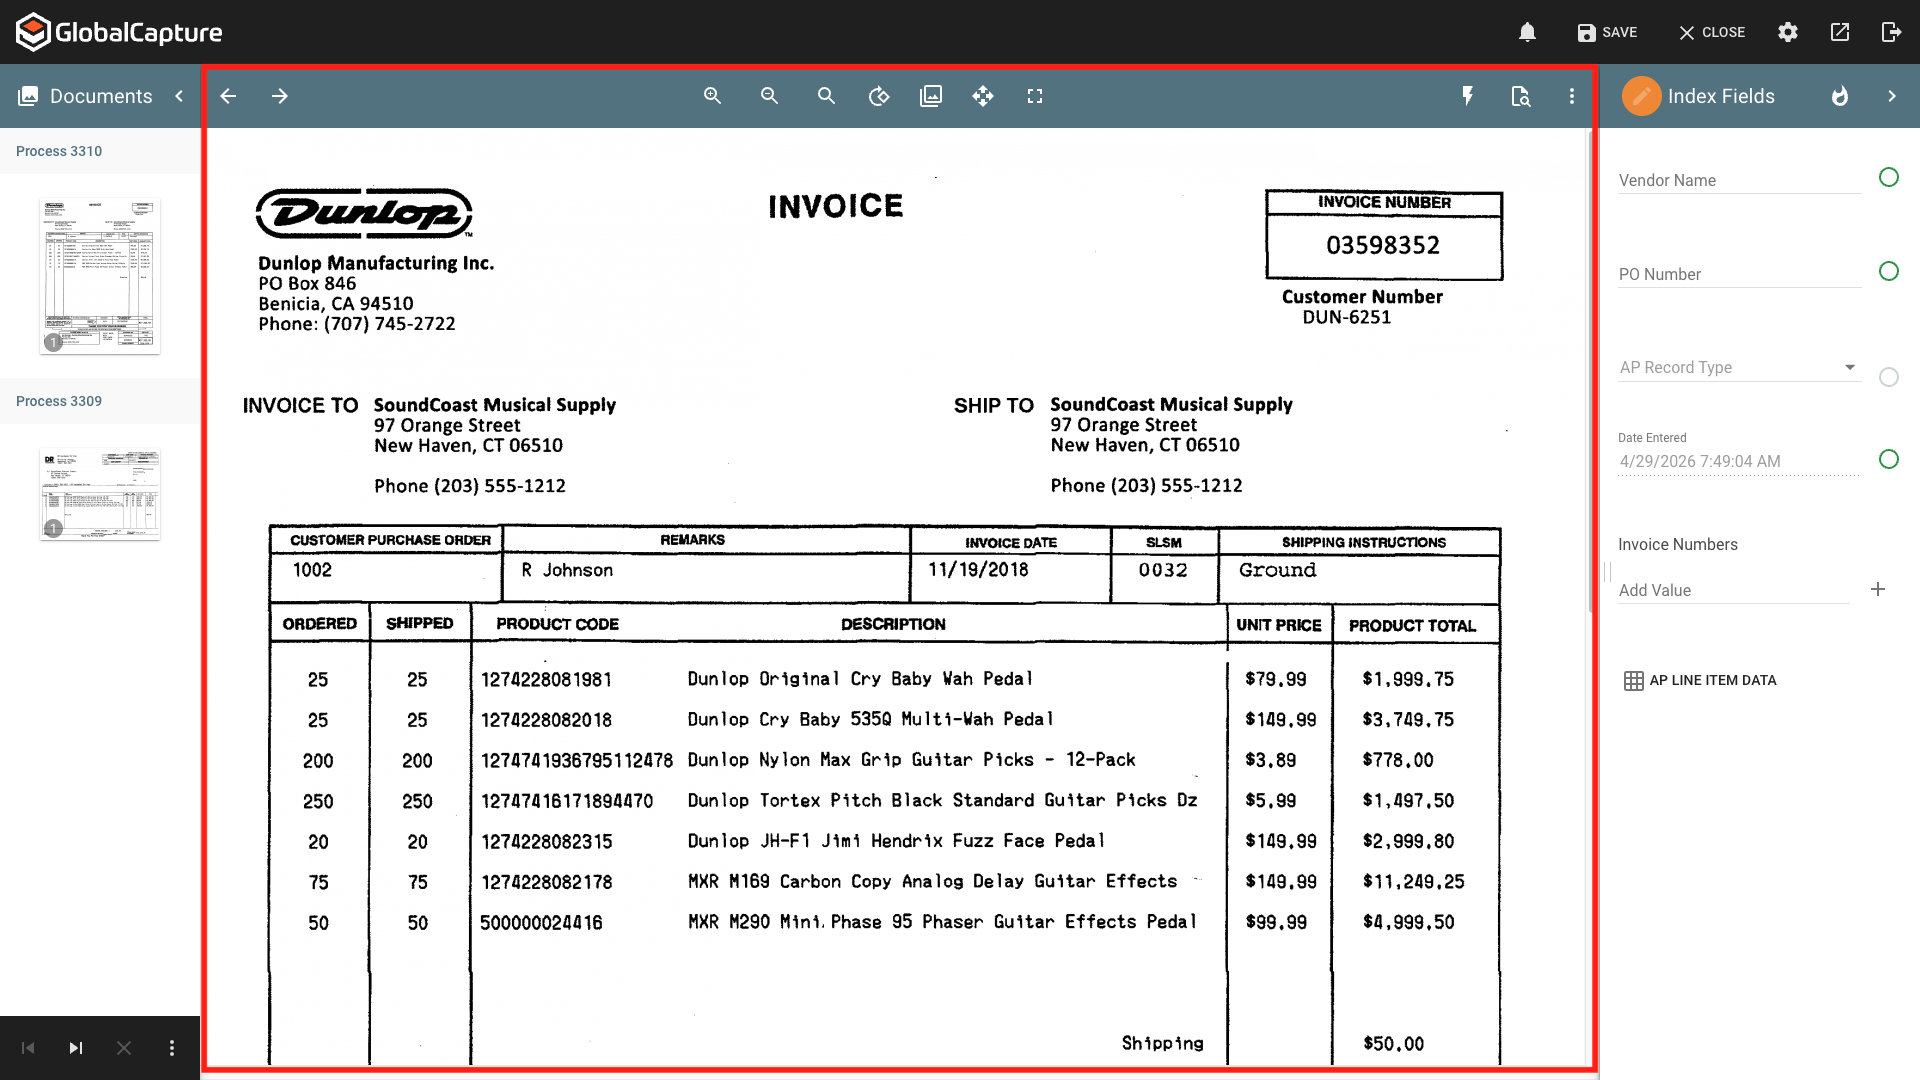The image size is (1920, 1080).
Task: Select the pan/move tool
Action: 983,96
